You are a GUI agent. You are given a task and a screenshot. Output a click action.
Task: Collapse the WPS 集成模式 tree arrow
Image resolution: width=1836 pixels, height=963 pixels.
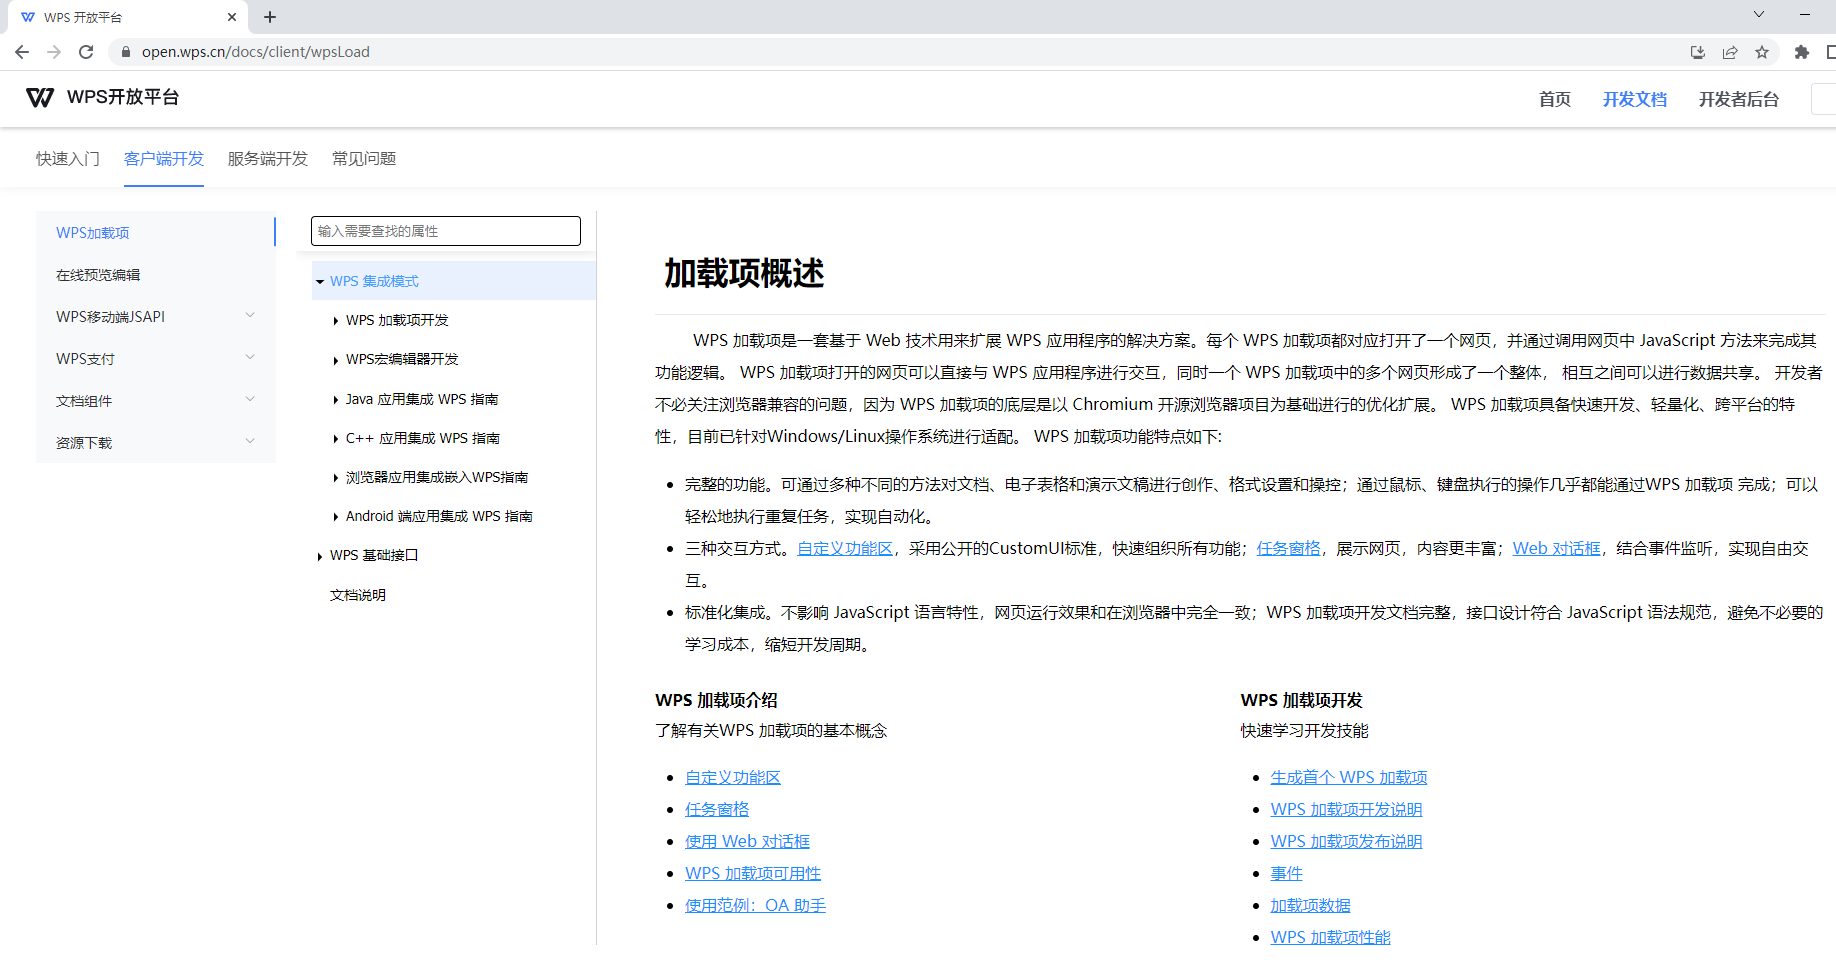pos(320,282)
